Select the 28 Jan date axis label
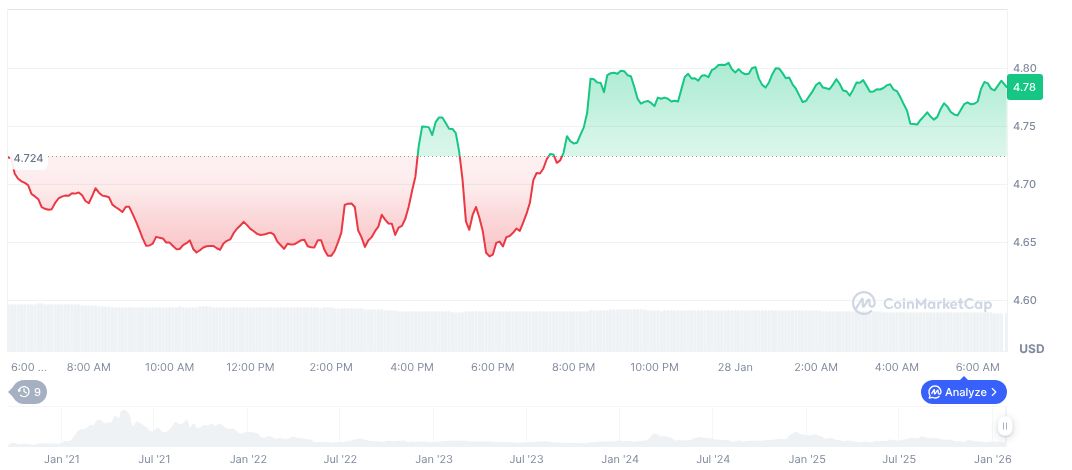This screenshot has height=470, width=1072. pos(735,367)
